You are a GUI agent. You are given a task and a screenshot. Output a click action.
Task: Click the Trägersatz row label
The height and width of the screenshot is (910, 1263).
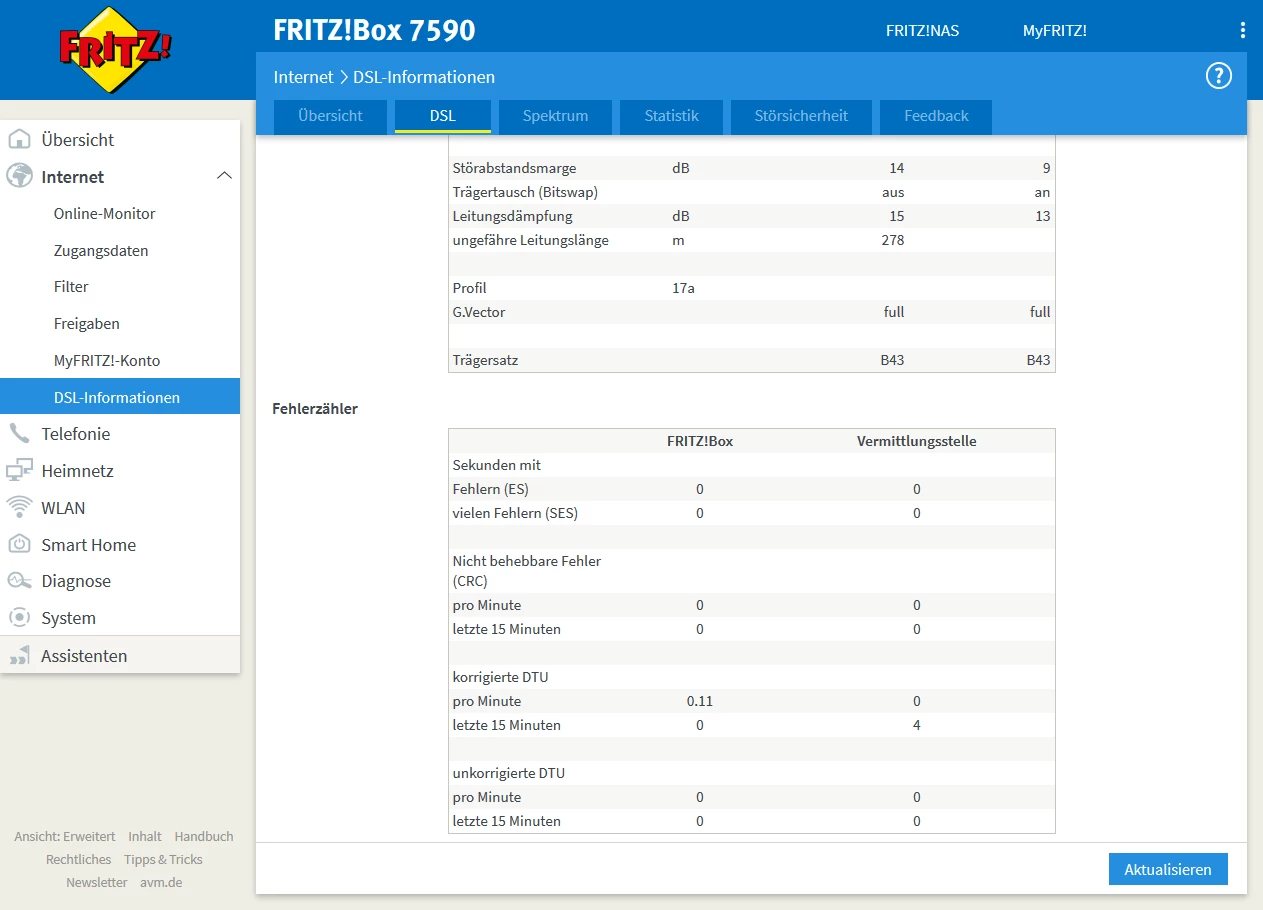(x=485, y=360)
